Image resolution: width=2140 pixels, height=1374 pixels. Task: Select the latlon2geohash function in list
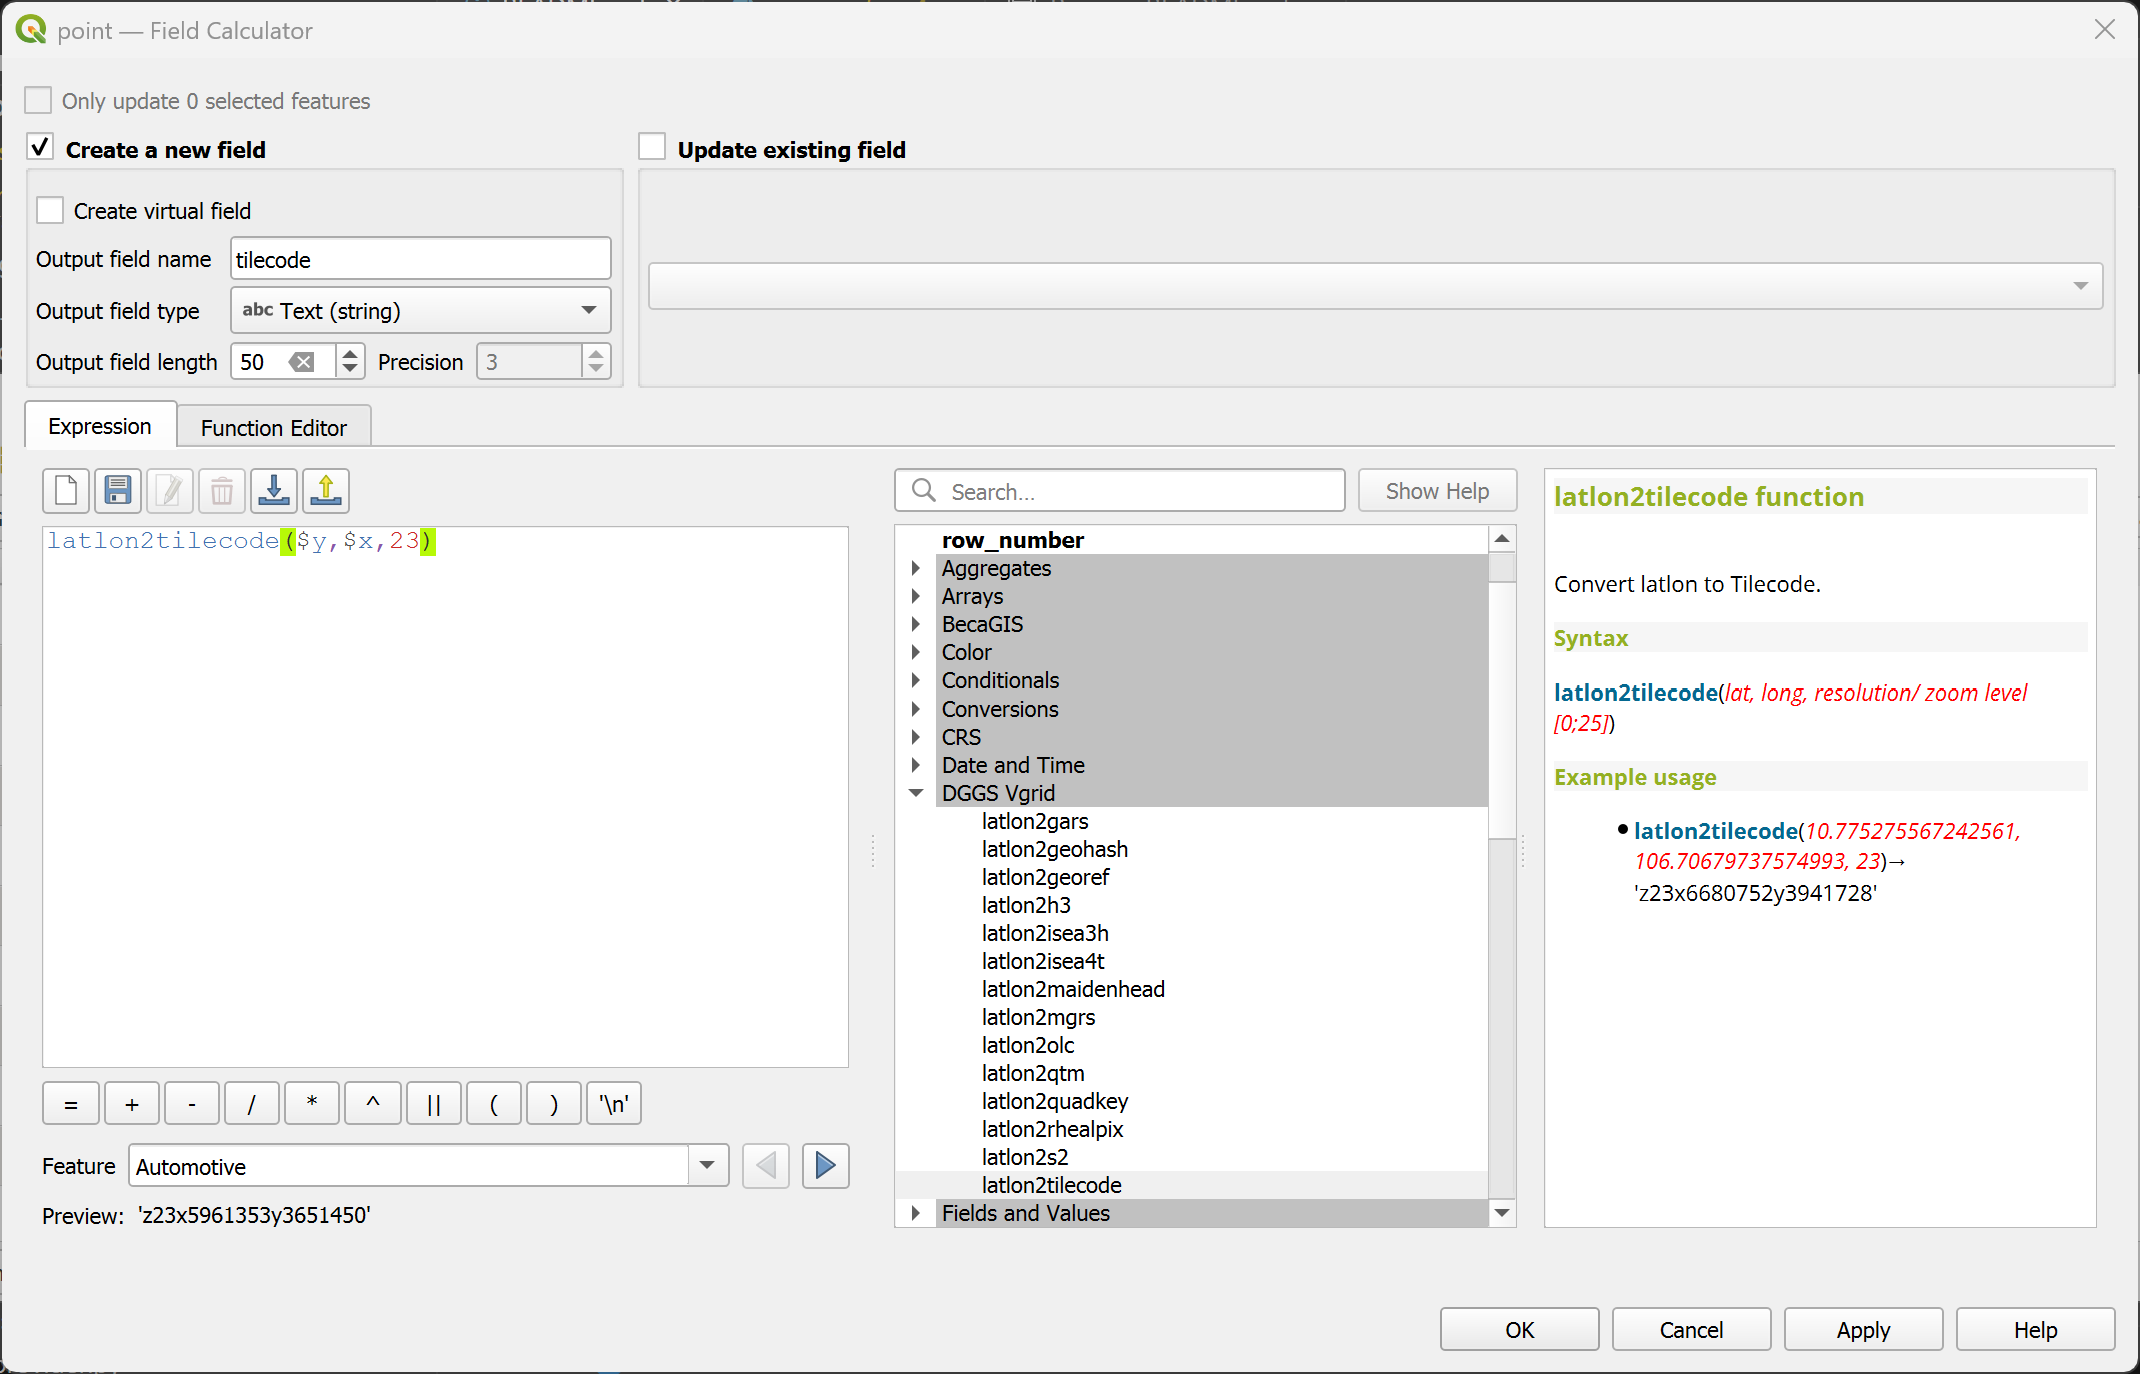pyautogui.click(x=1054, y=849)
